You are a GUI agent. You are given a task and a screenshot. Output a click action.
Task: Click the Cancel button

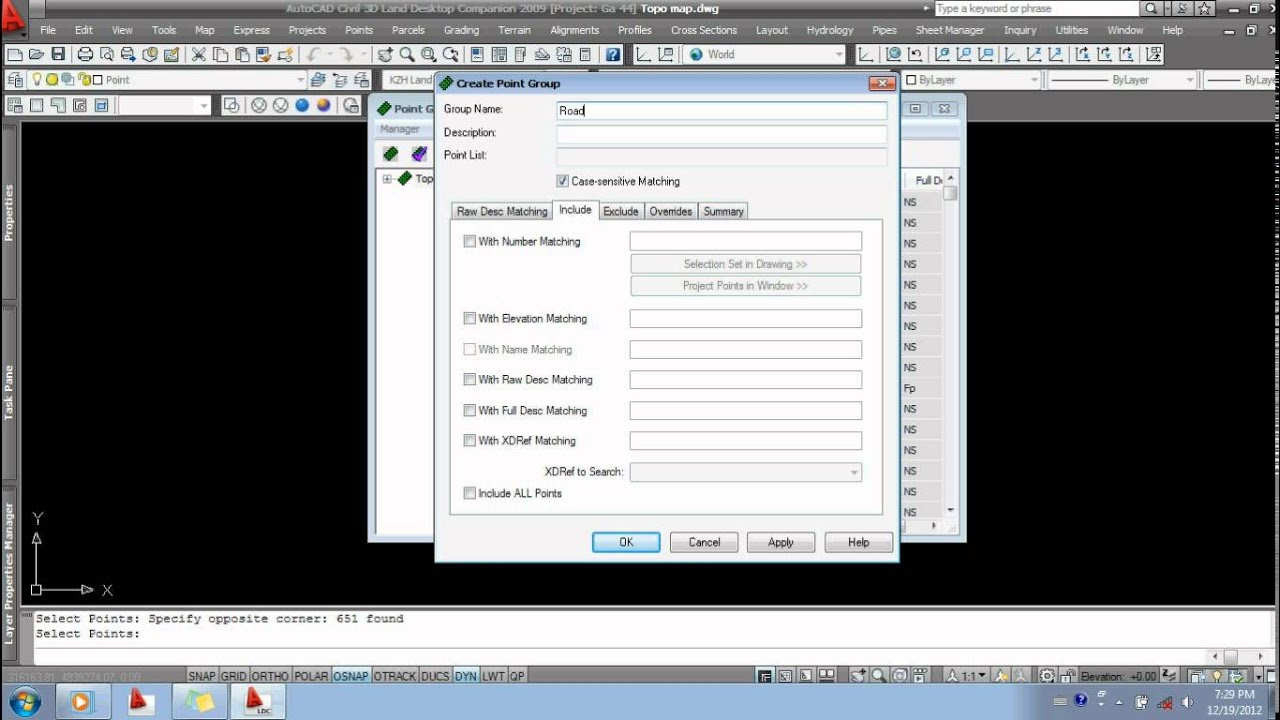pyautogui.click(x=704, y=542)
